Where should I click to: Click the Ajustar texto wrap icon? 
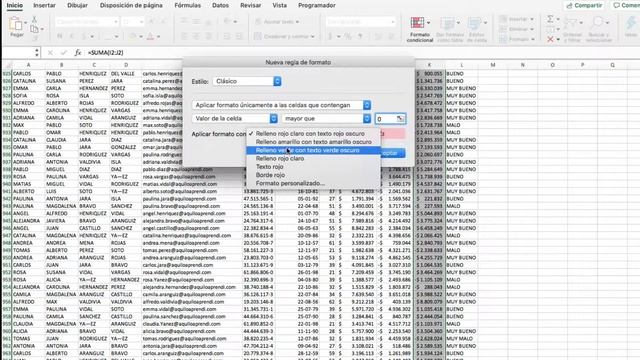click(x=258, y=22)
